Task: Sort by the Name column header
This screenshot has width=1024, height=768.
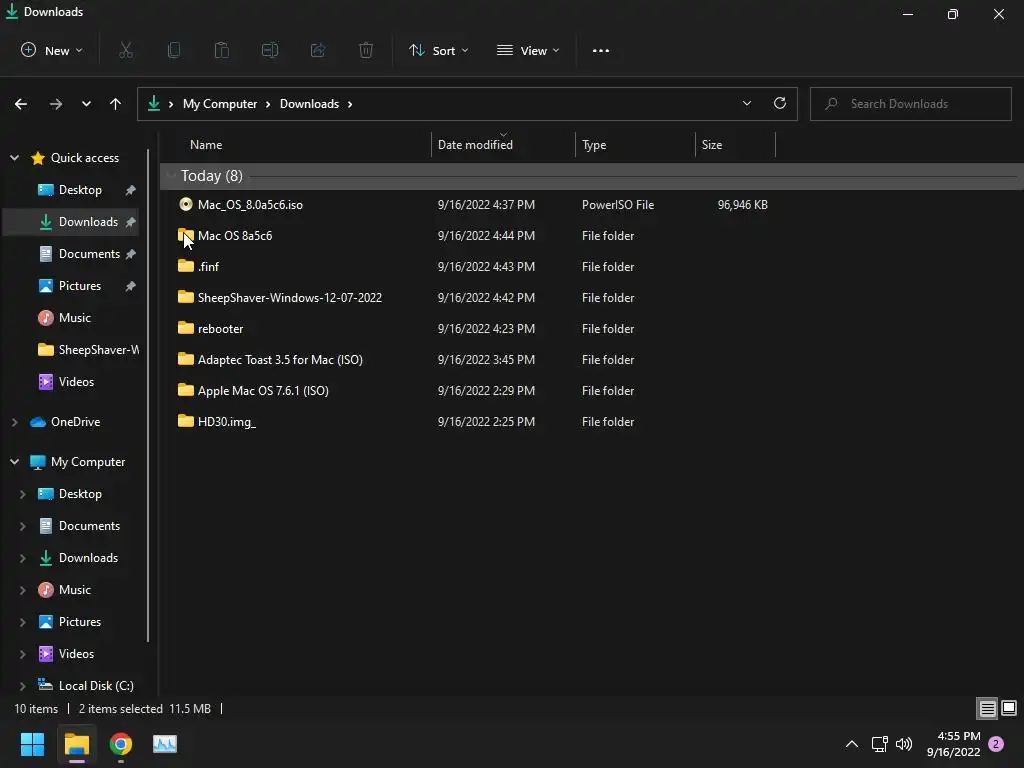Action: click(206, 145)
